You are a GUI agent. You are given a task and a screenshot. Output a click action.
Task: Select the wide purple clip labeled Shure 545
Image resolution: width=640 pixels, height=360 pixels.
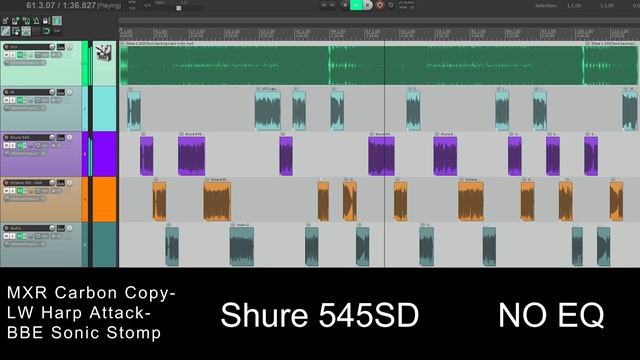pyautogui.click(x=191, y=156)
